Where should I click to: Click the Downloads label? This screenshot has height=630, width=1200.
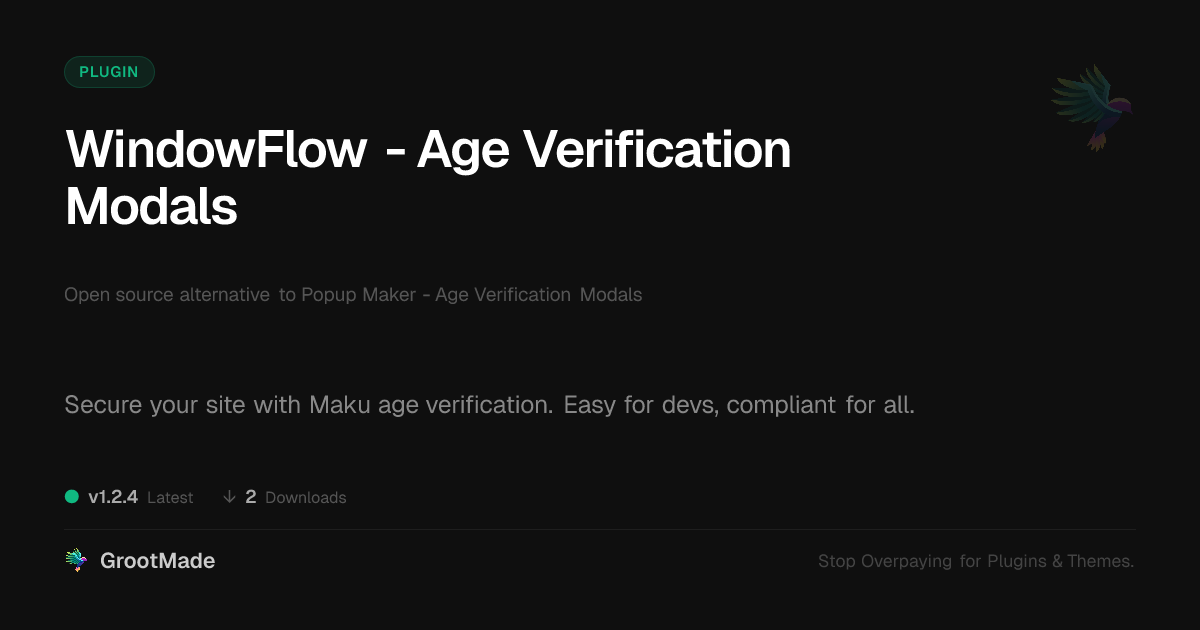point(305,498)
